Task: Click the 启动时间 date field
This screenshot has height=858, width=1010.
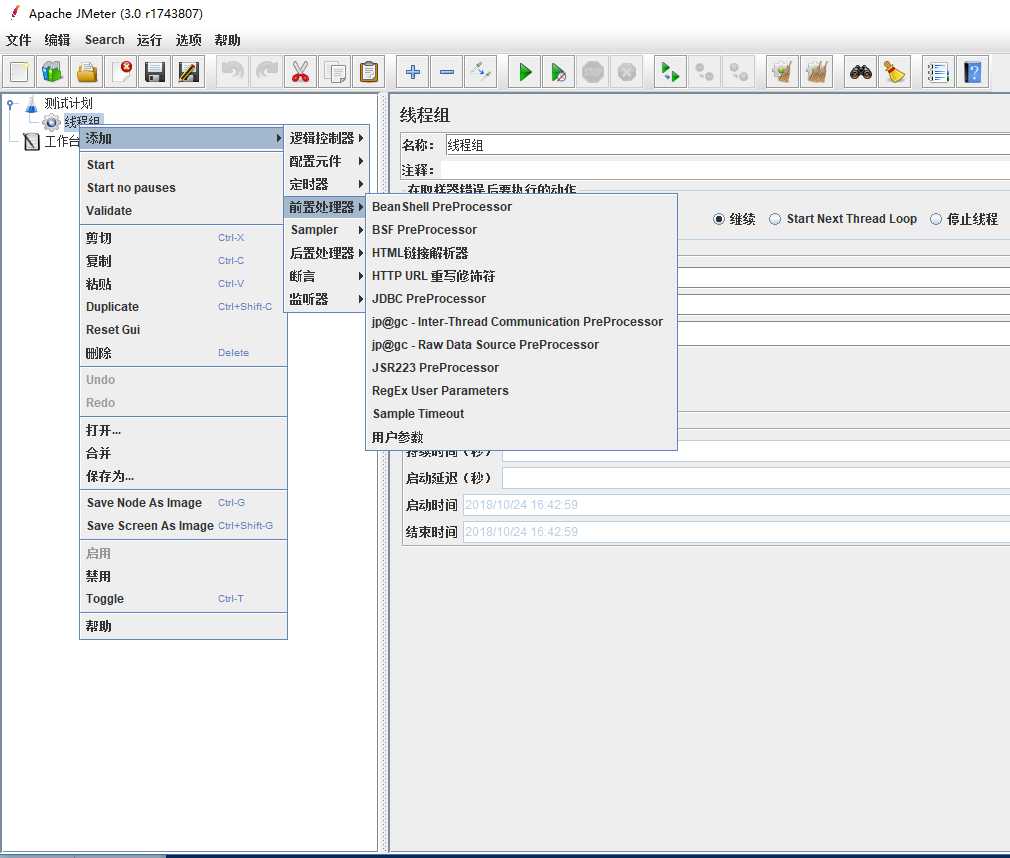Action: coord(736,505)
